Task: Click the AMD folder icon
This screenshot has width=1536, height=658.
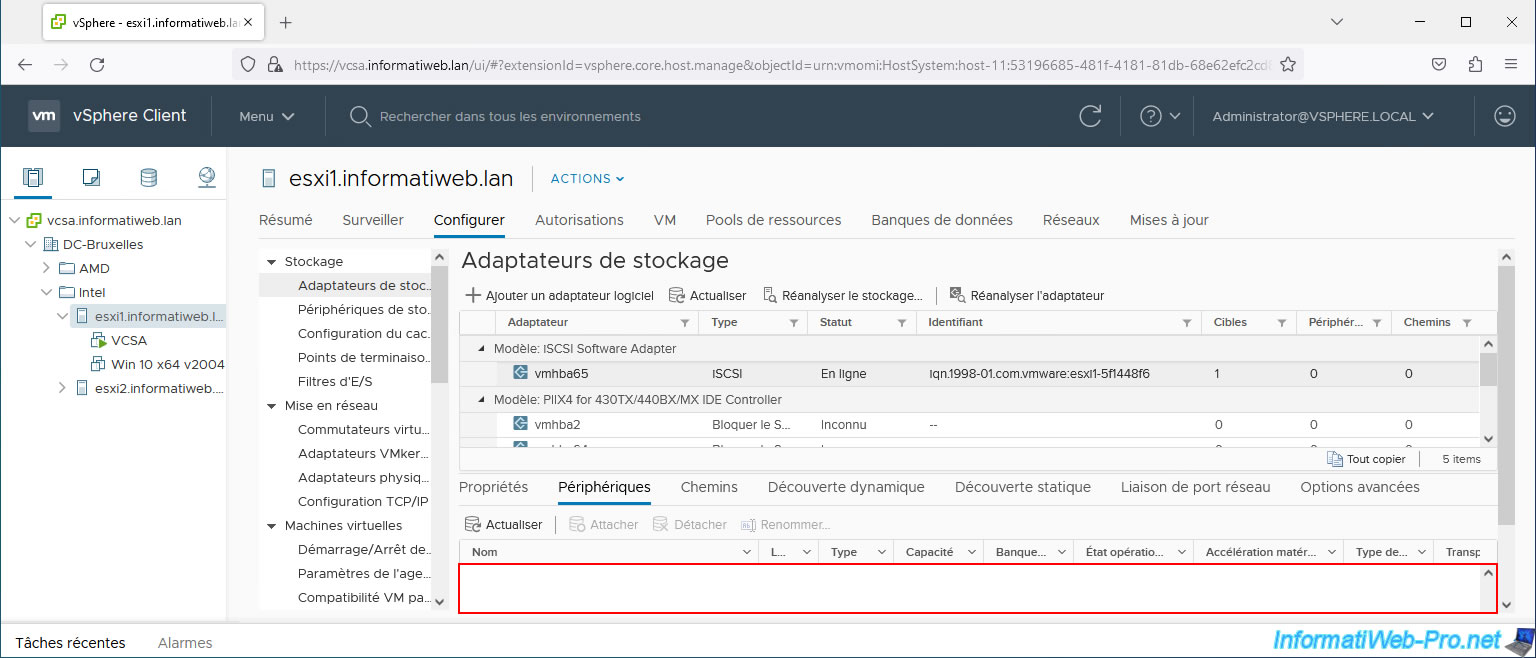Action: click(x=67, y=268)
